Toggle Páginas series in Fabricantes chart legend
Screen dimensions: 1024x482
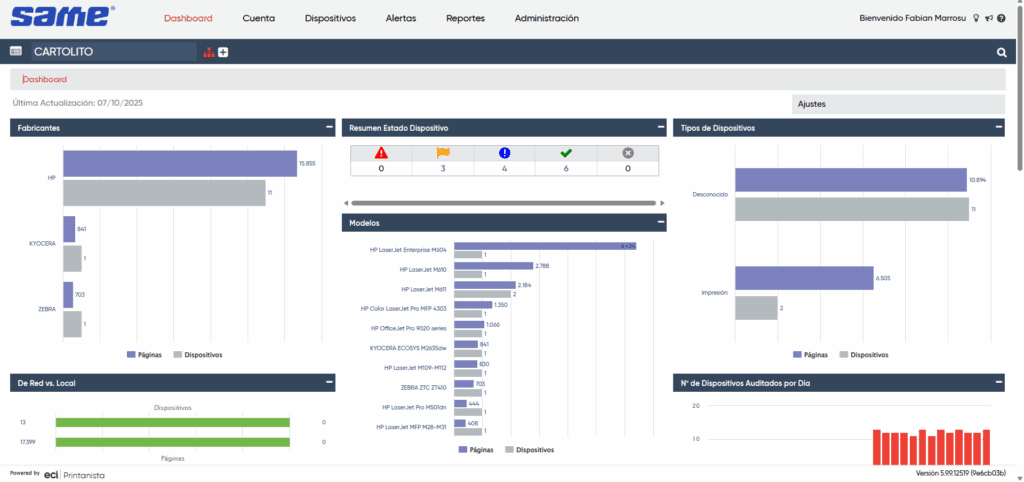coord(145,354)
